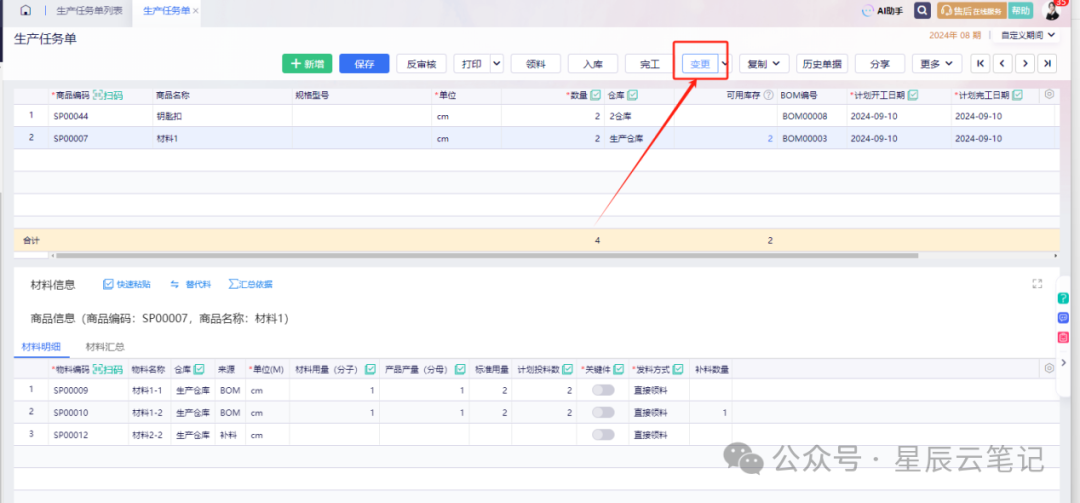Close the 生产任务单 tab
Image resolution: width=1080 pixels, height=503 pixels.
pyautogui.click(x=196, y=11)
